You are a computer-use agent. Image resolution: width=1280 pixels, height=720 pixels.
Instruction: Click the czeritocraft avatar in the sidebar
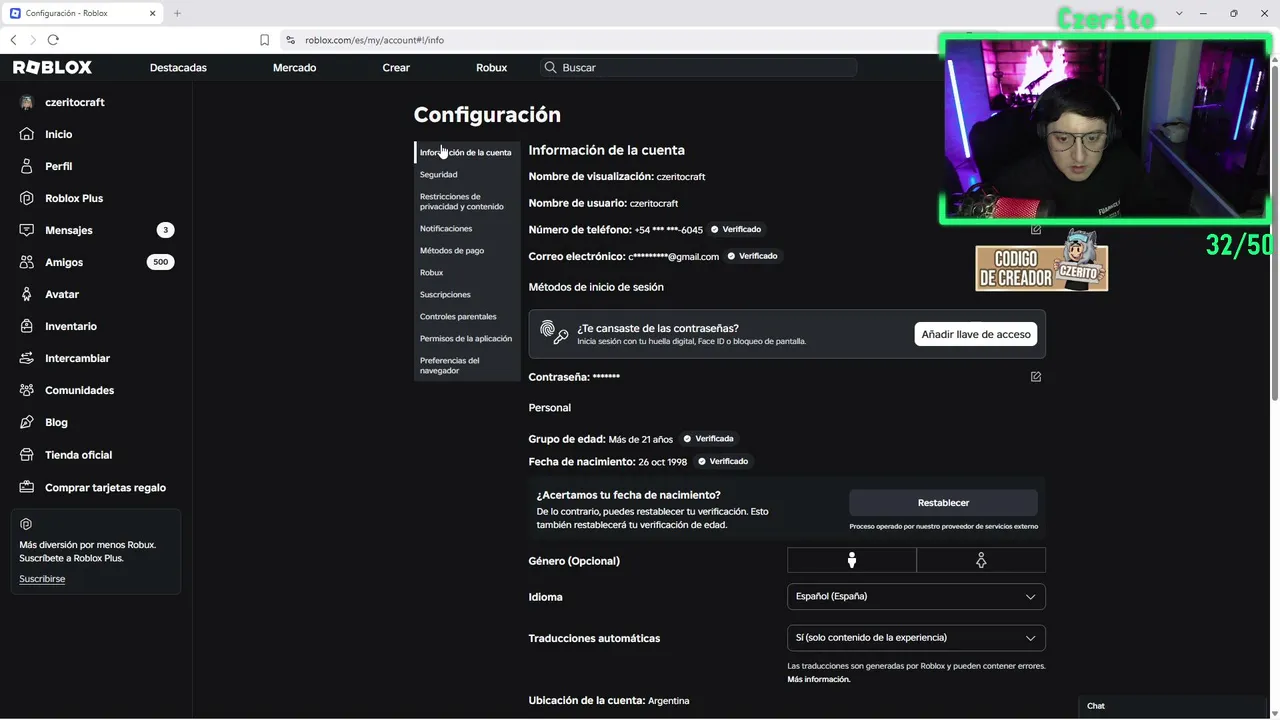tap(26, 102)
